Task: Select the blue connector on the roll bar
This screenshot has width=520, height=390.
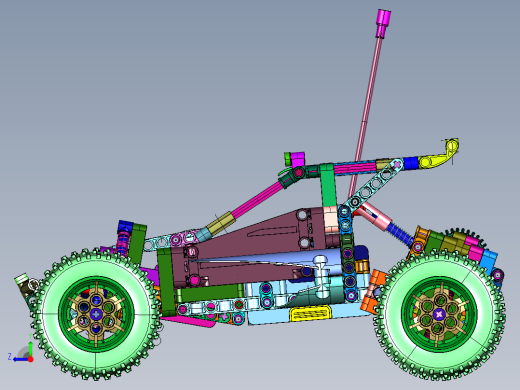Action: 411,163
